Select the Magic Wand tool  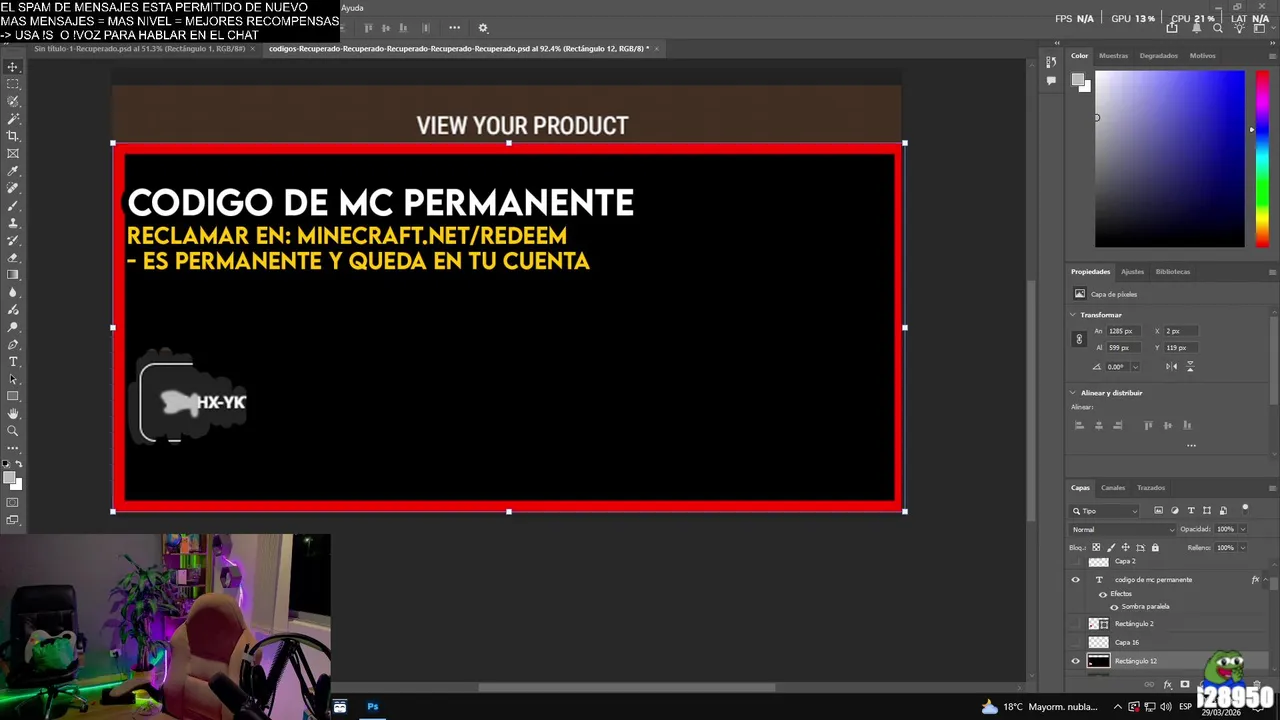coord(13,119)
